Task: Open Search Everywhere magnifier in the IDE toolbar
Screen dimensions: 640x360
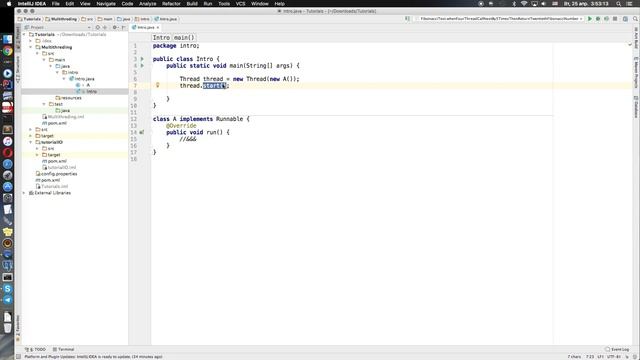Action: [x=636, y=19]
